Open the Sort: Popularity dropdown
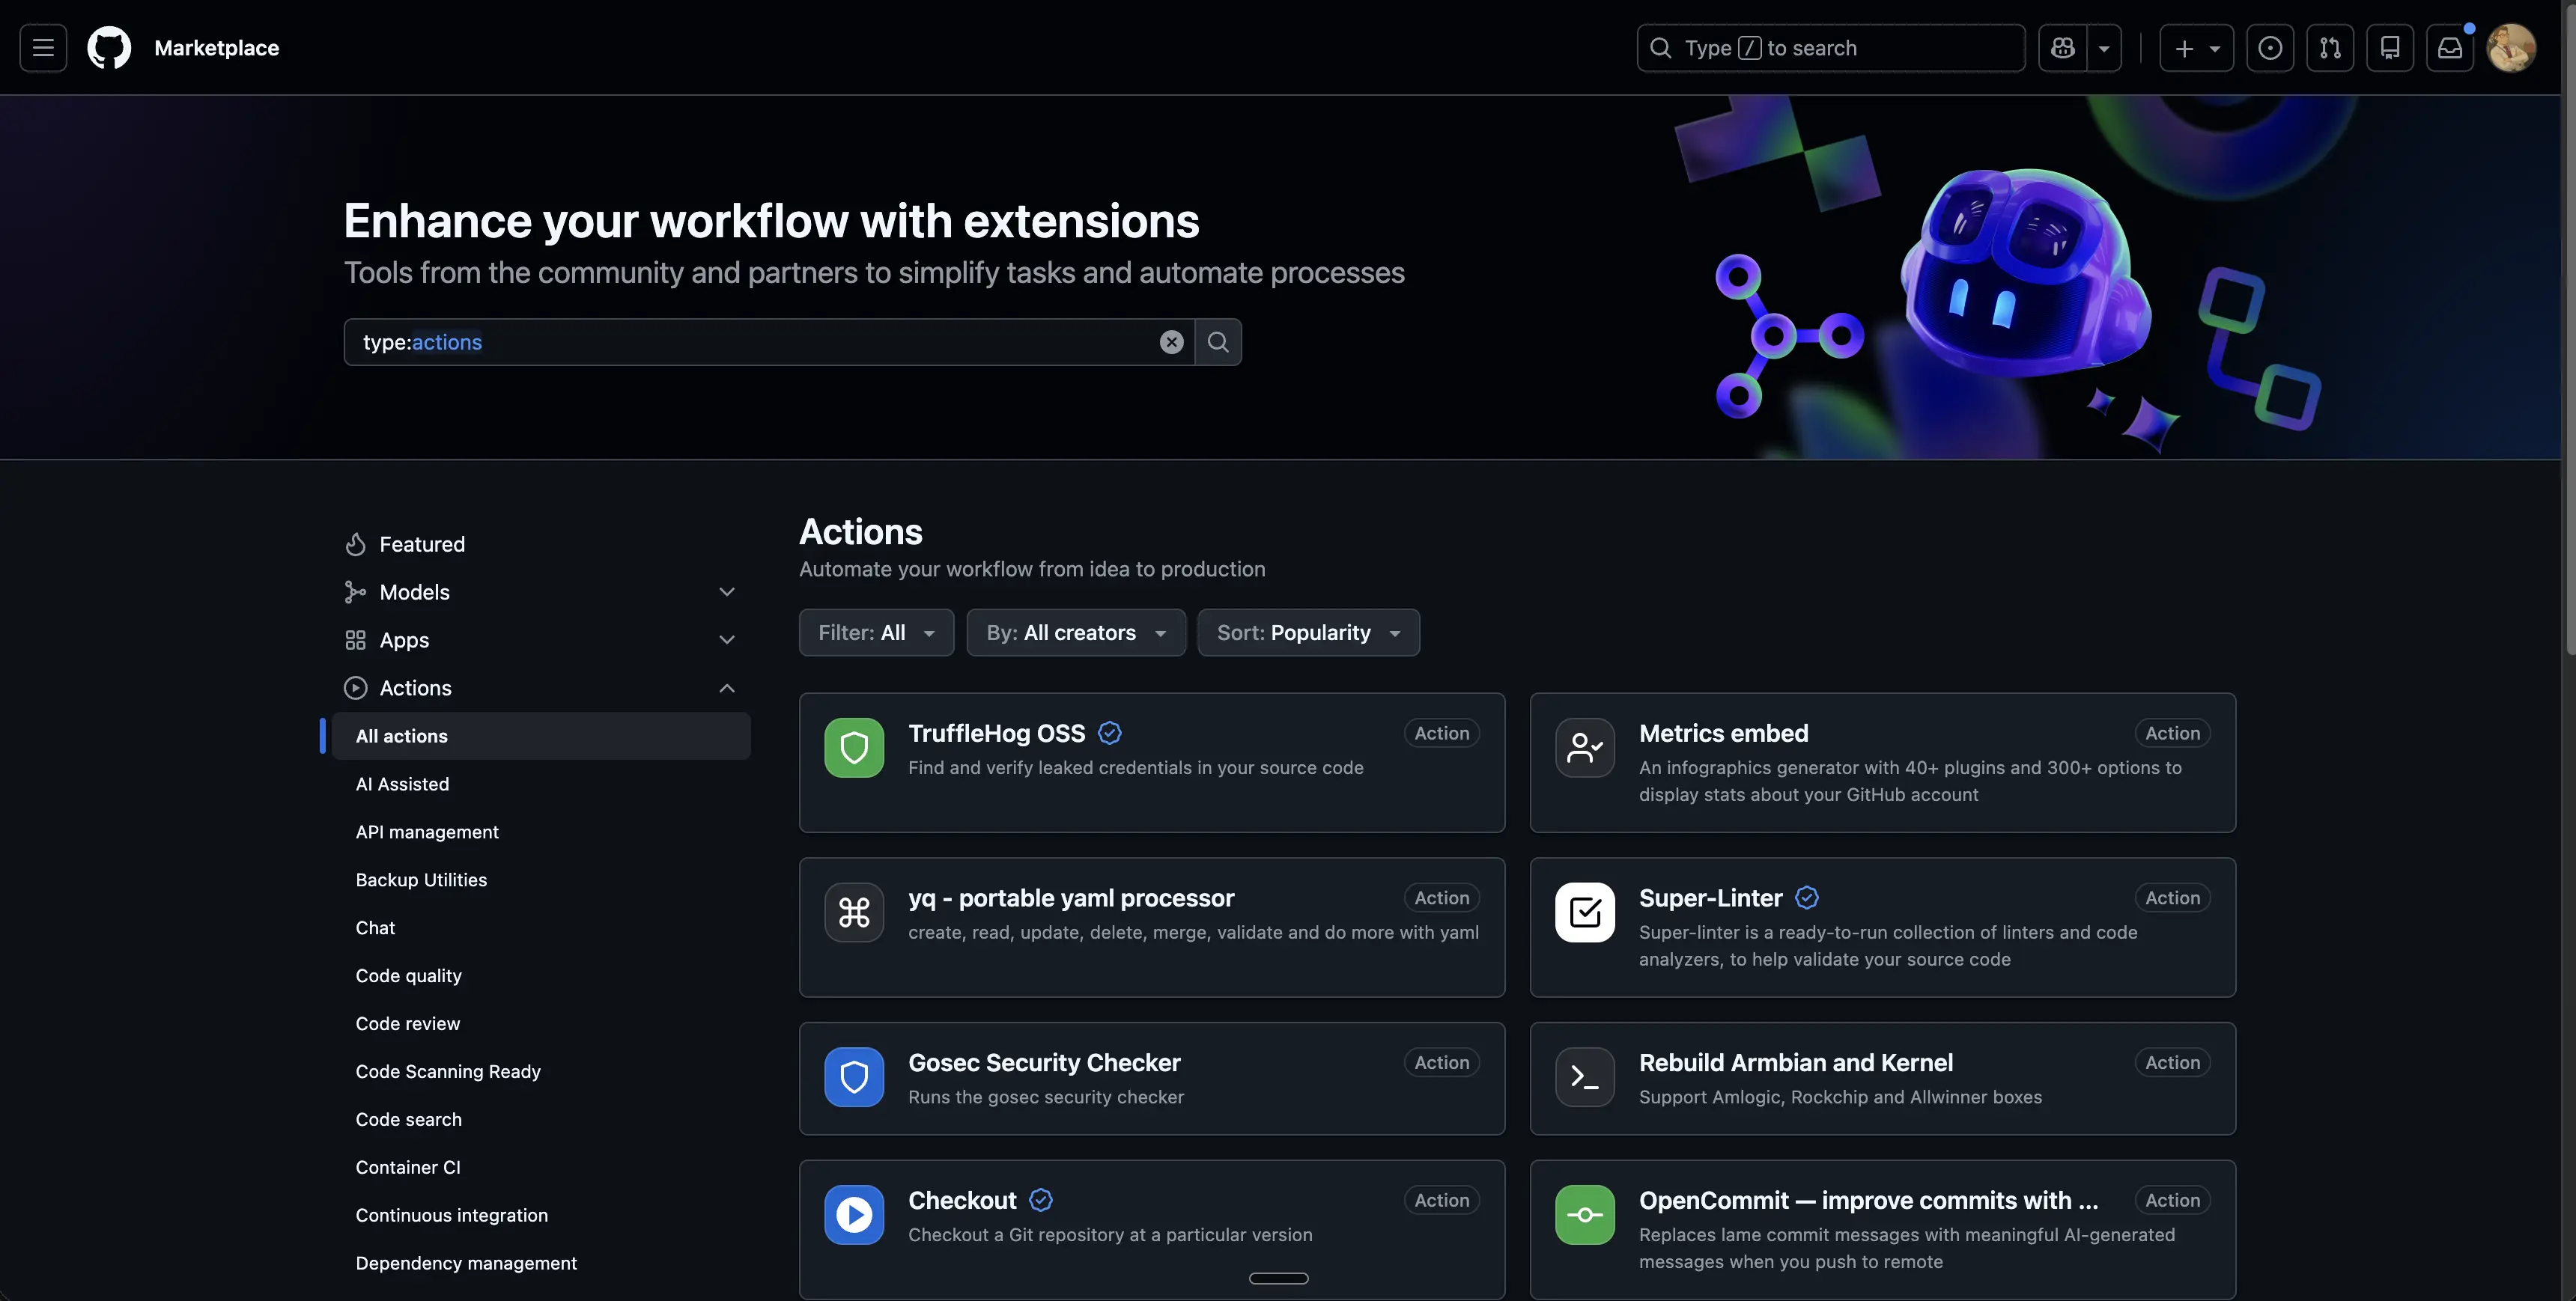The image size is (2576, 1301). coord(1307,633)
